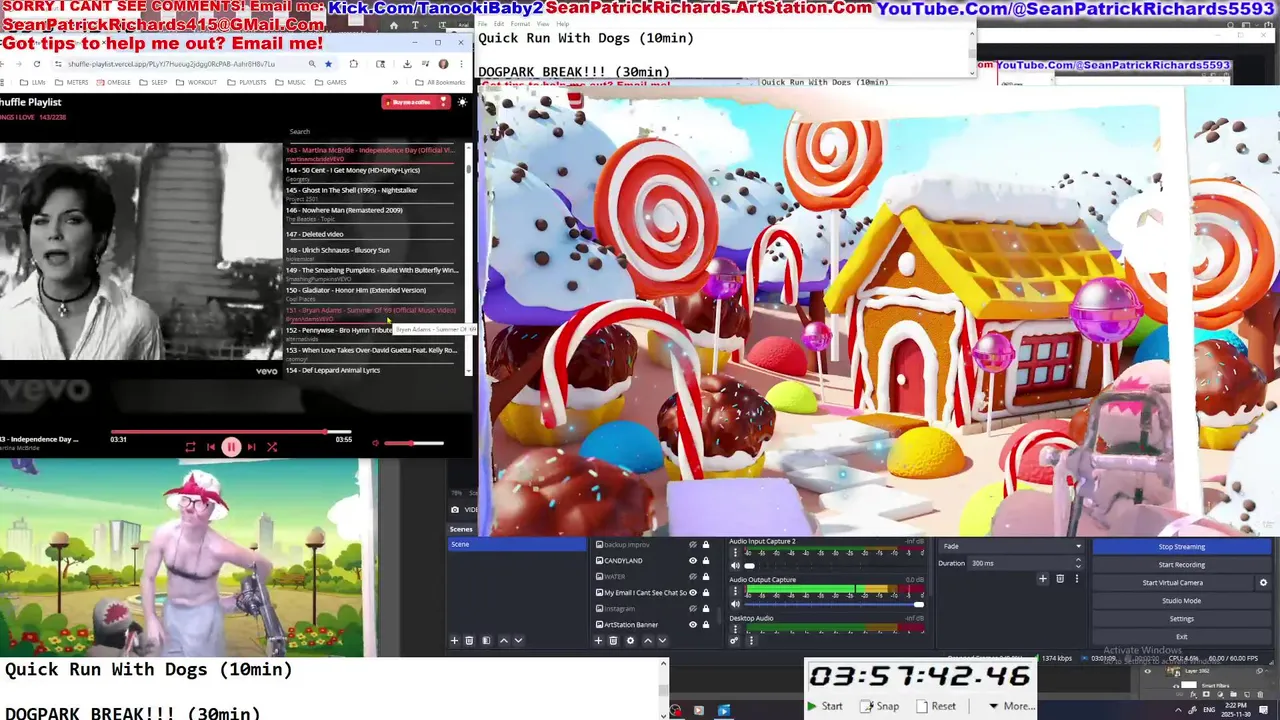Adjust the playlist player volume slider
This screenshot has width=1280, height=720.
coord(414,443)
